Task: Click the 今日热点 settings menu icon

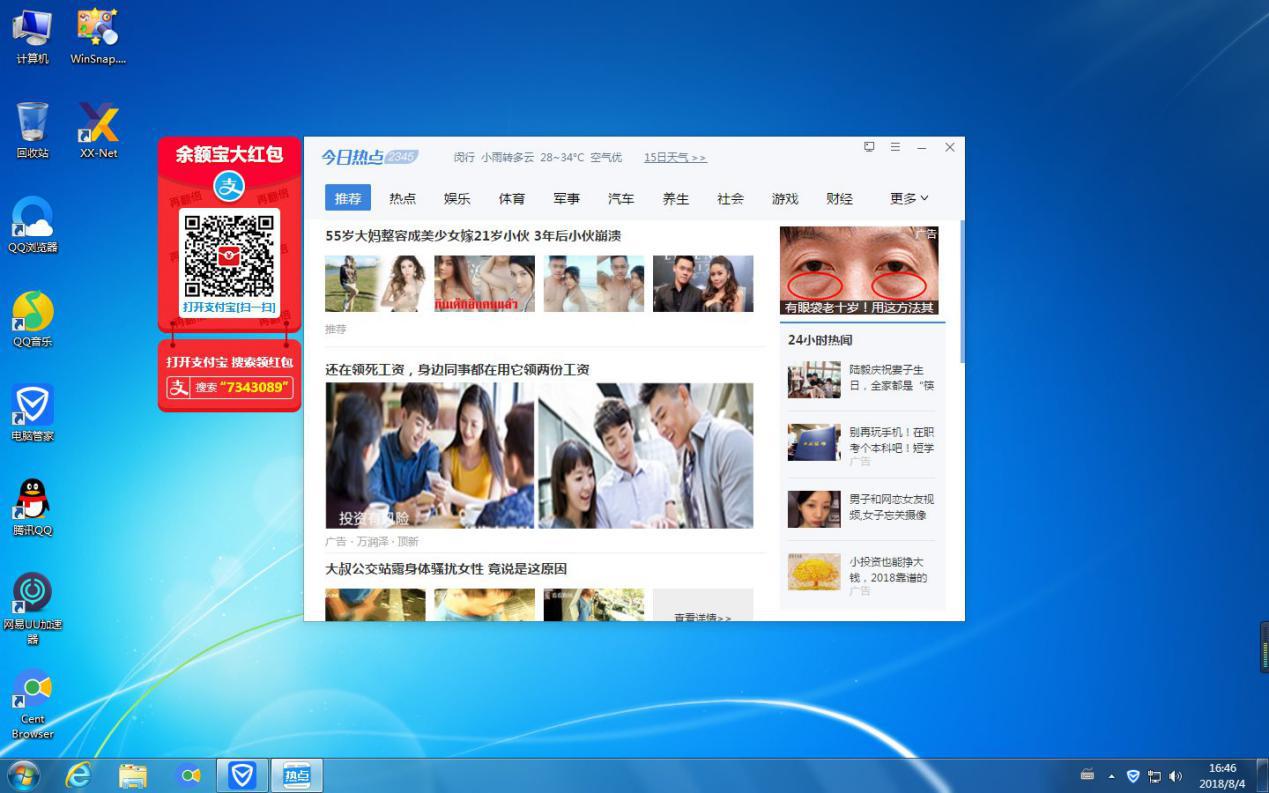Action: pyautogui.click(x=895, y=147)
